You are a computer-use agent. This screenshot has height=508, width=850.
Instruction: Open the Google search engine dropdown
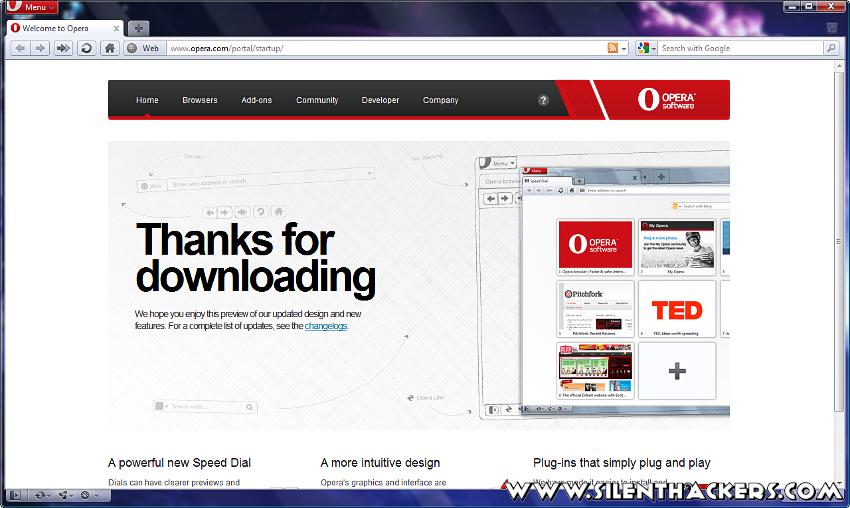pyautogui.click(x=647, y=48)
